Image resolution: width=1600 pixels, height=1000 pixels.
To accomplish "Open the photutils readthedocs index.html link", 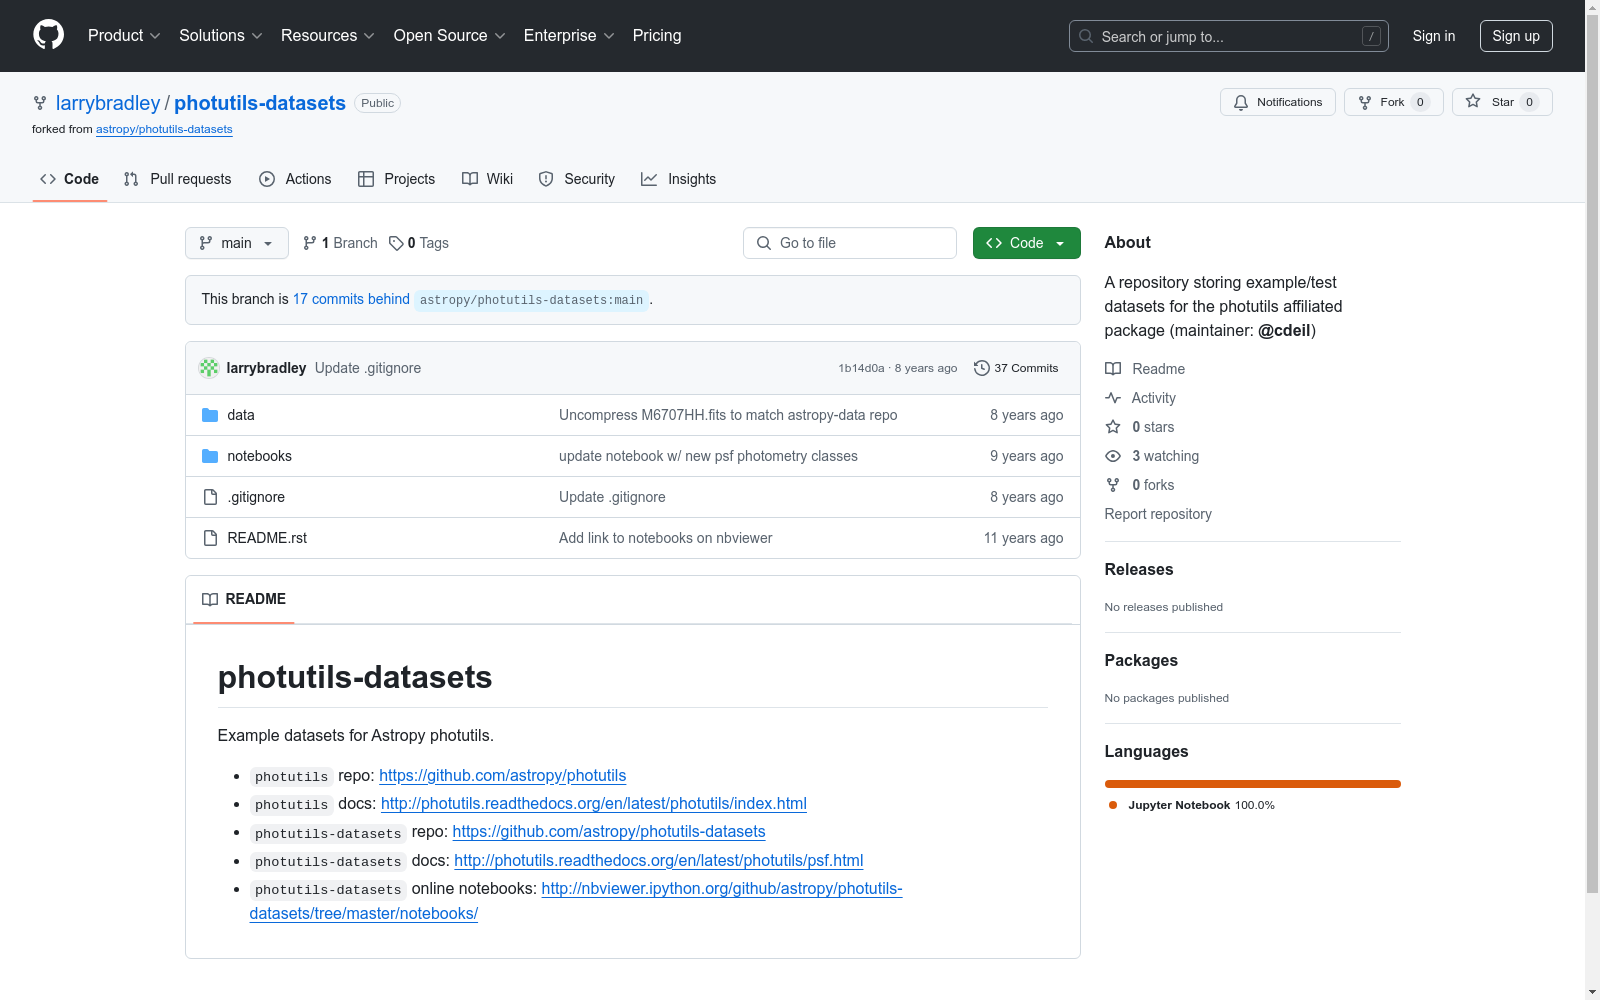I will coord(594,804).
